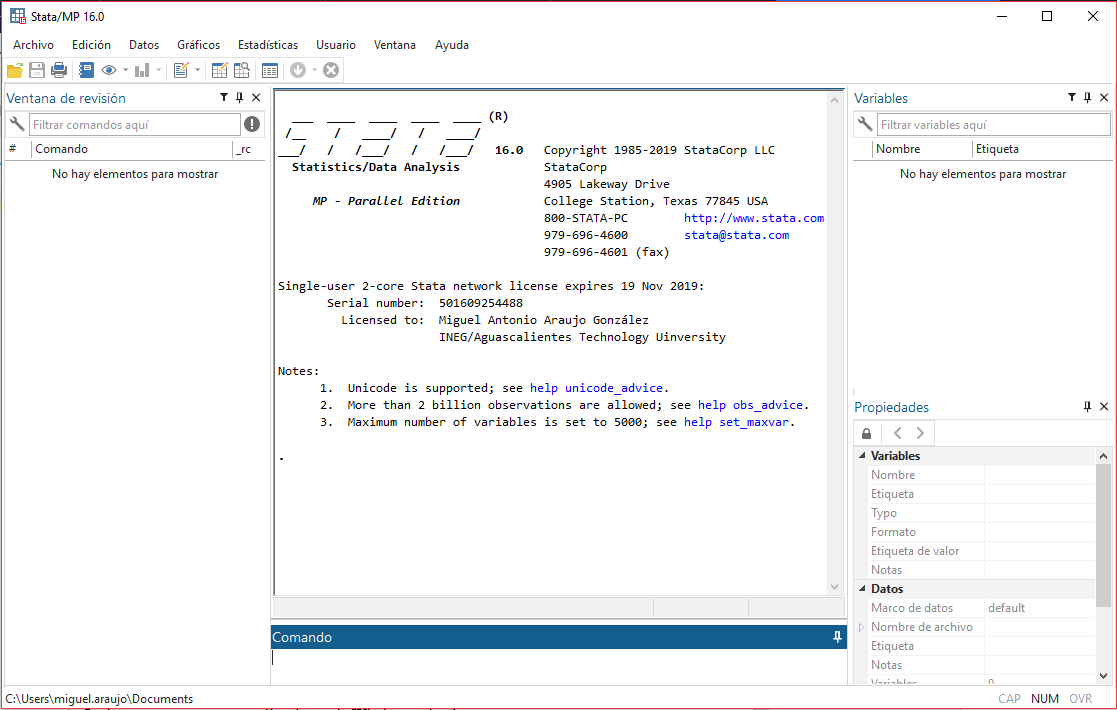Click the Filtrar variables aquí field
This screenshot has width=1117, height=710.
(994, 125)
